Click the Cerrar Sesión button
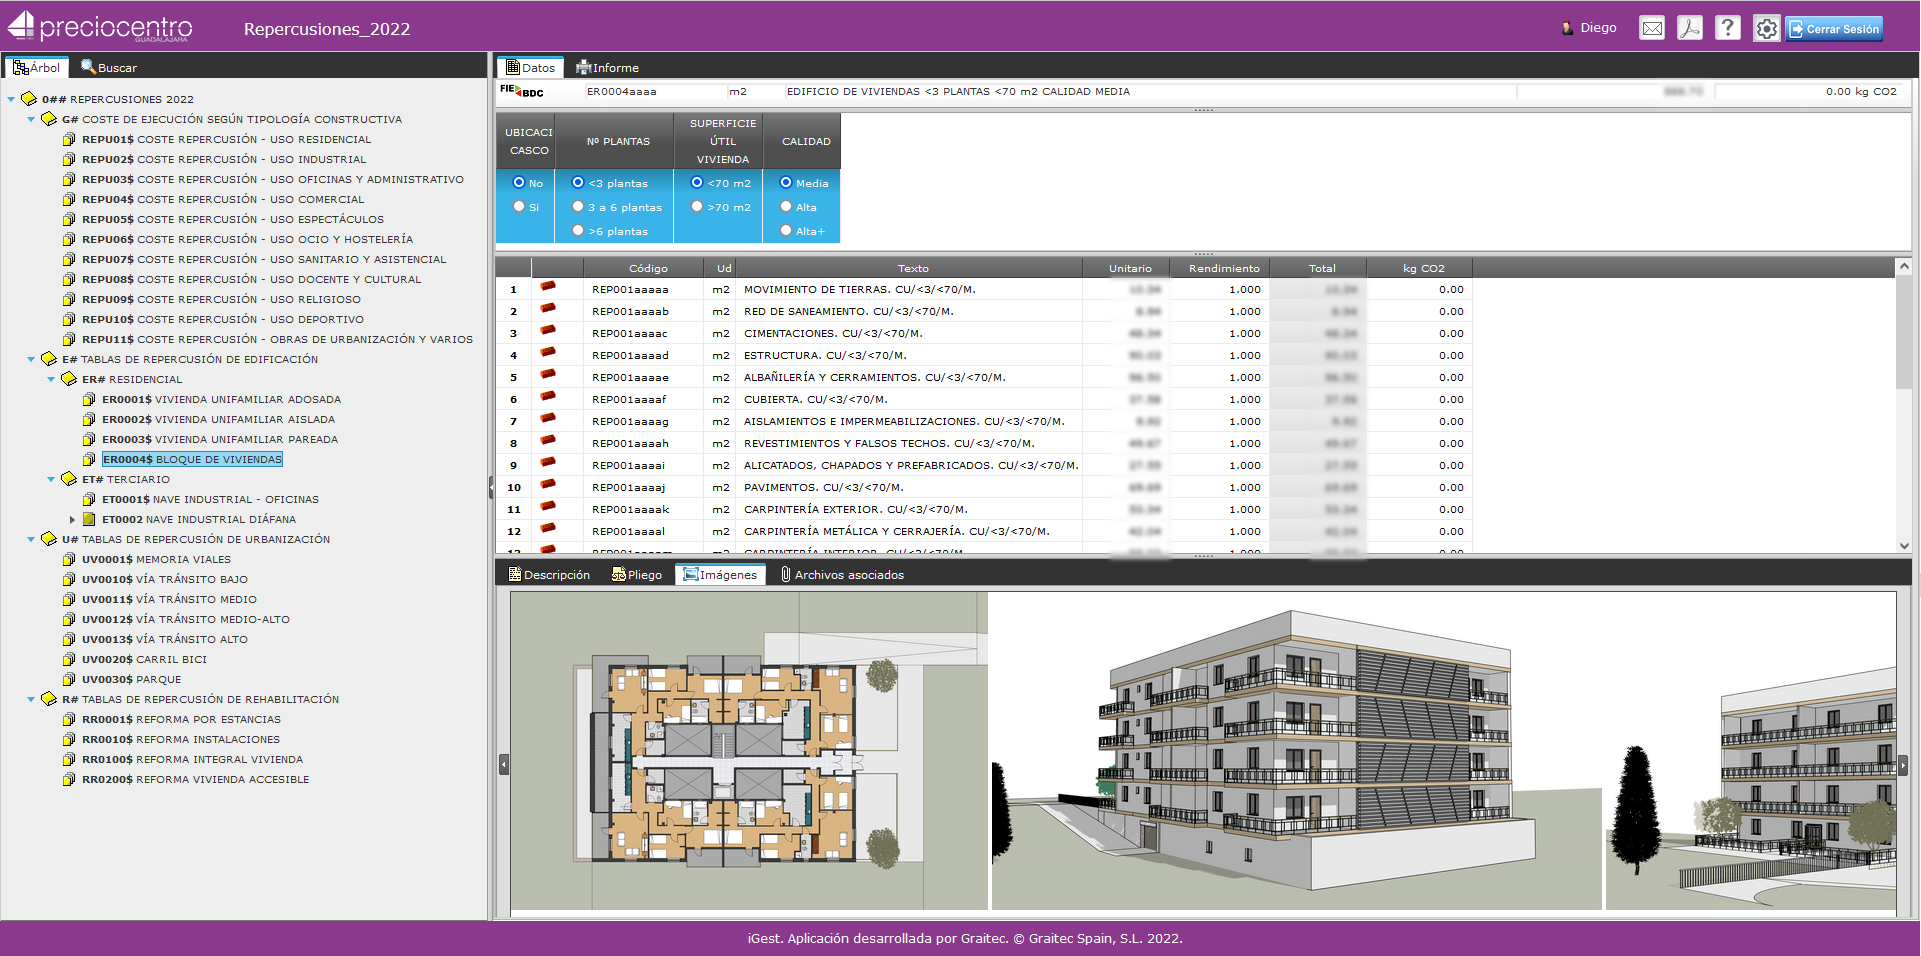Image resolution: width=1921 pixels, height=956 pixels. tap(1835, 29)
